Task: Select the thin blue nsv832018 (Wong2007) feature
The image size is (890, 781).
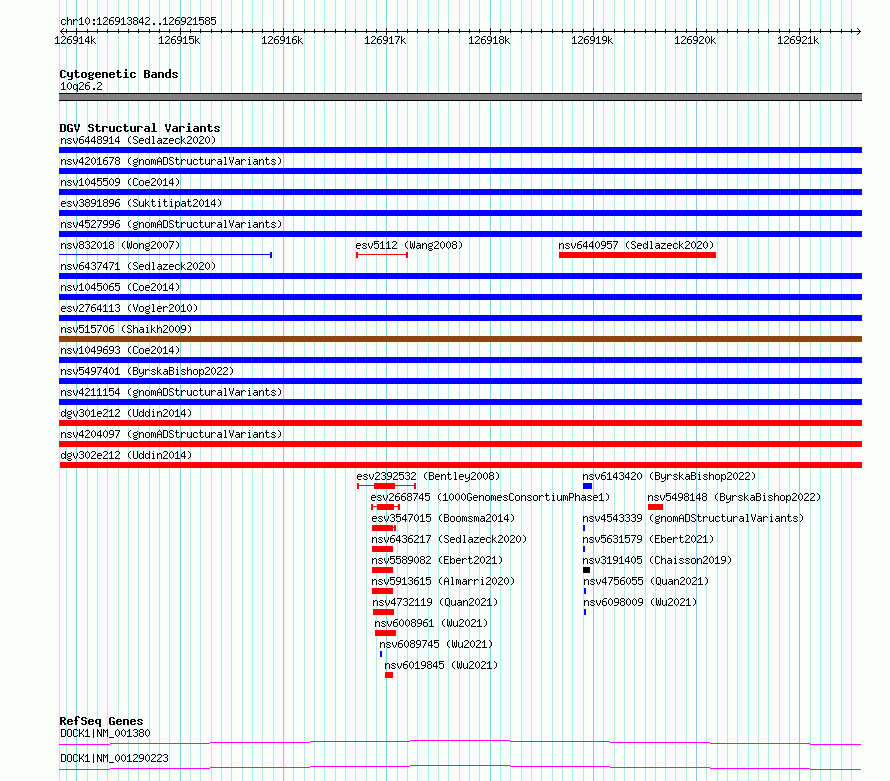Action: [x=166, y=255]
